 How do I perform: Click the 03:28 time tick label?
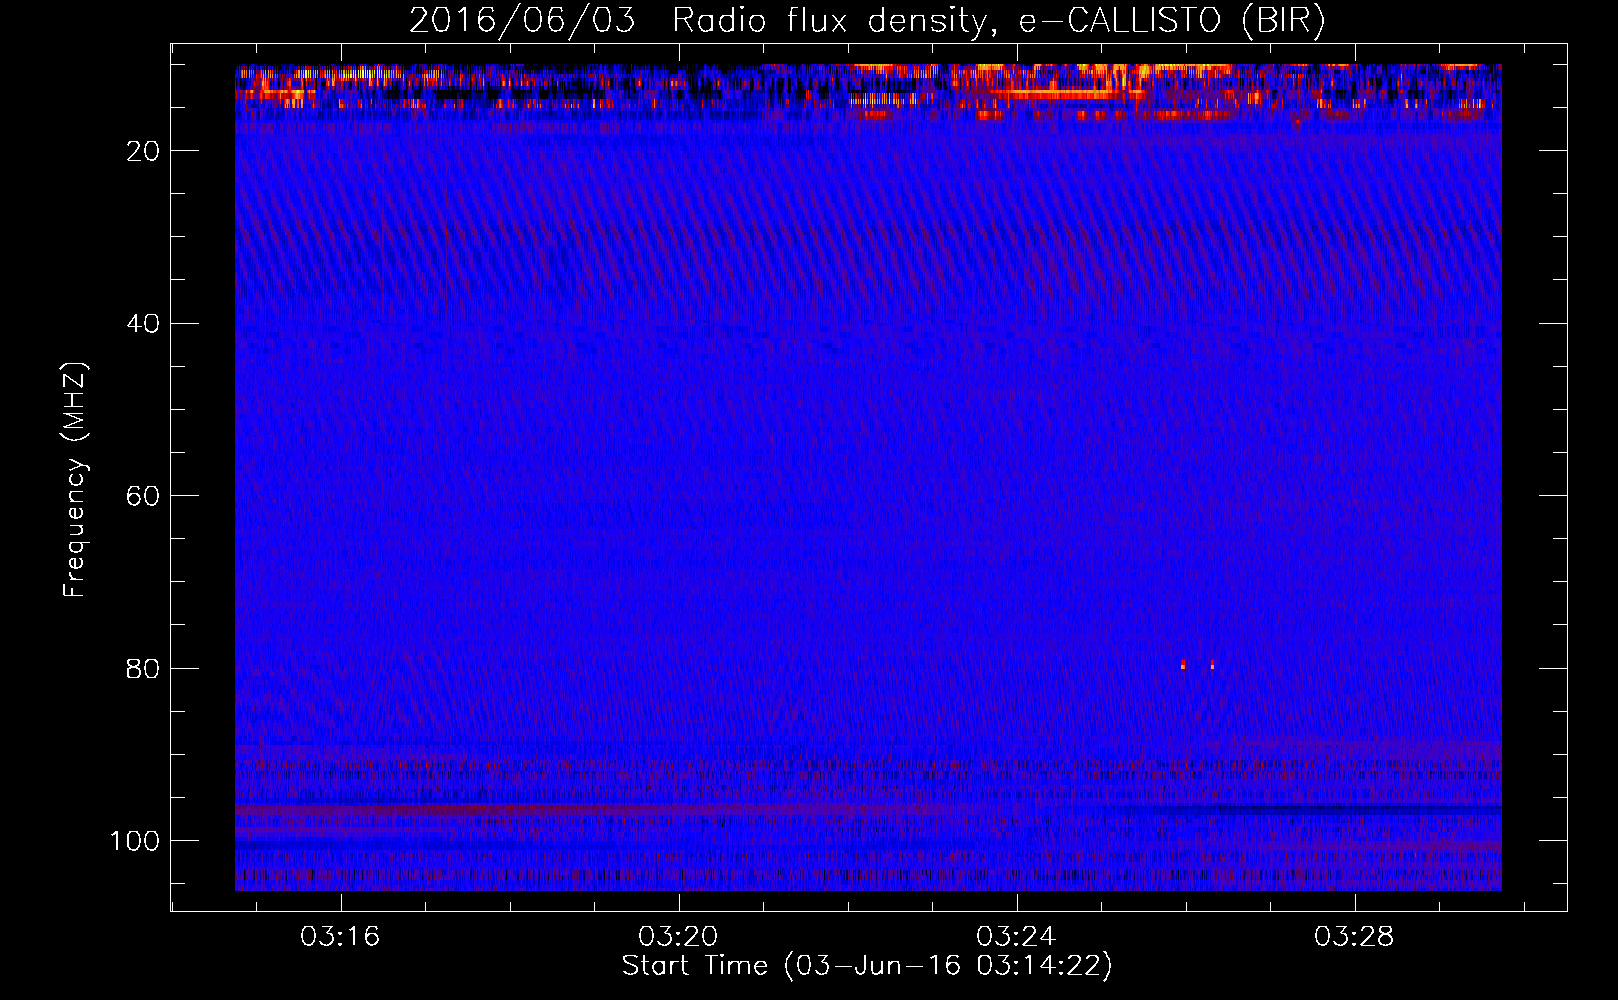point(1354,937)
